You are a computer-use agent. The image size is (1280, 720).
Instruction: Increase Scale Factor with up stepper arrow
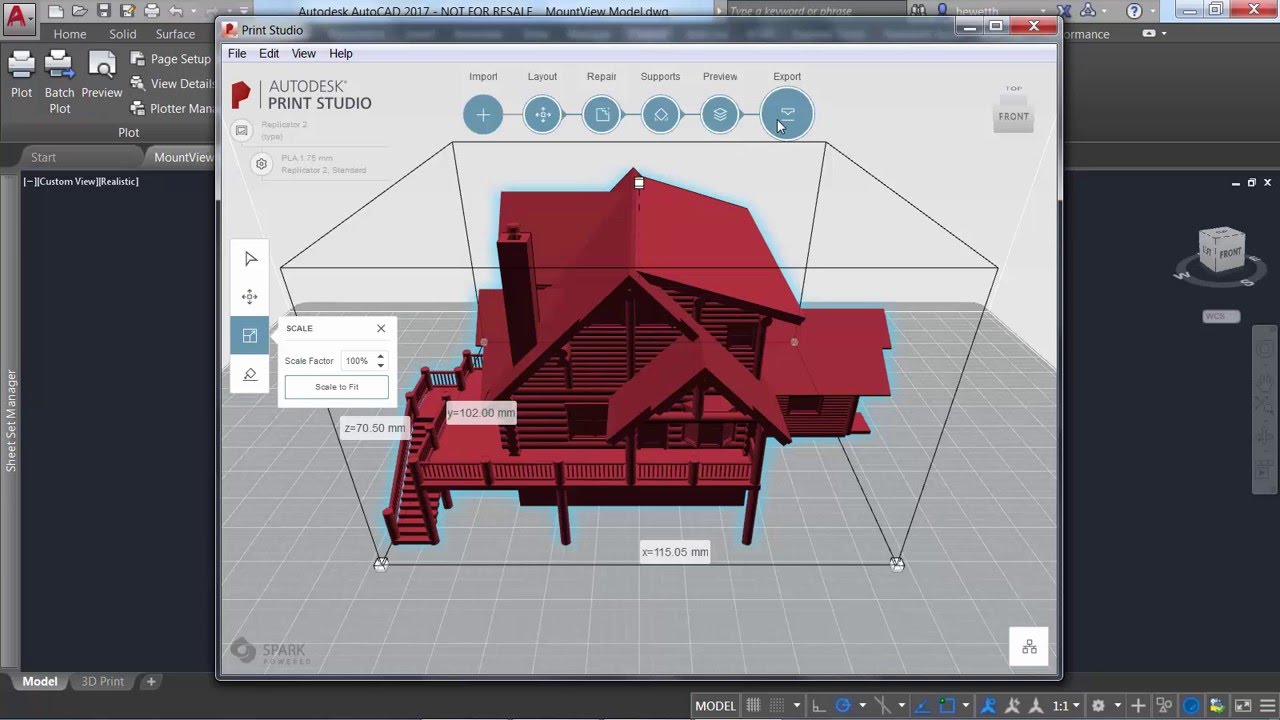381,356
